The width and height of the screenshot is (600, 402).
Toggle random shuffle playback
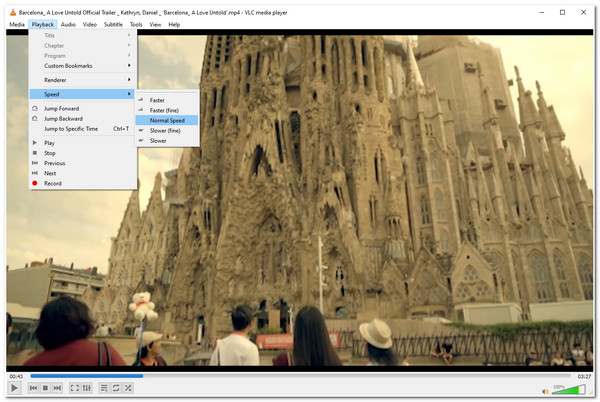pyautogui.click(x=128, y=388)
